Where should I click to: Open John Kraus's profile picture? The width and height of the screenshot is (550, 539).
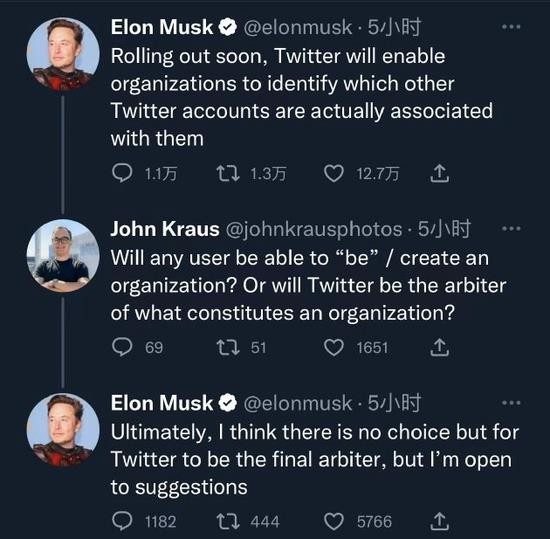[x=63, y=256]
